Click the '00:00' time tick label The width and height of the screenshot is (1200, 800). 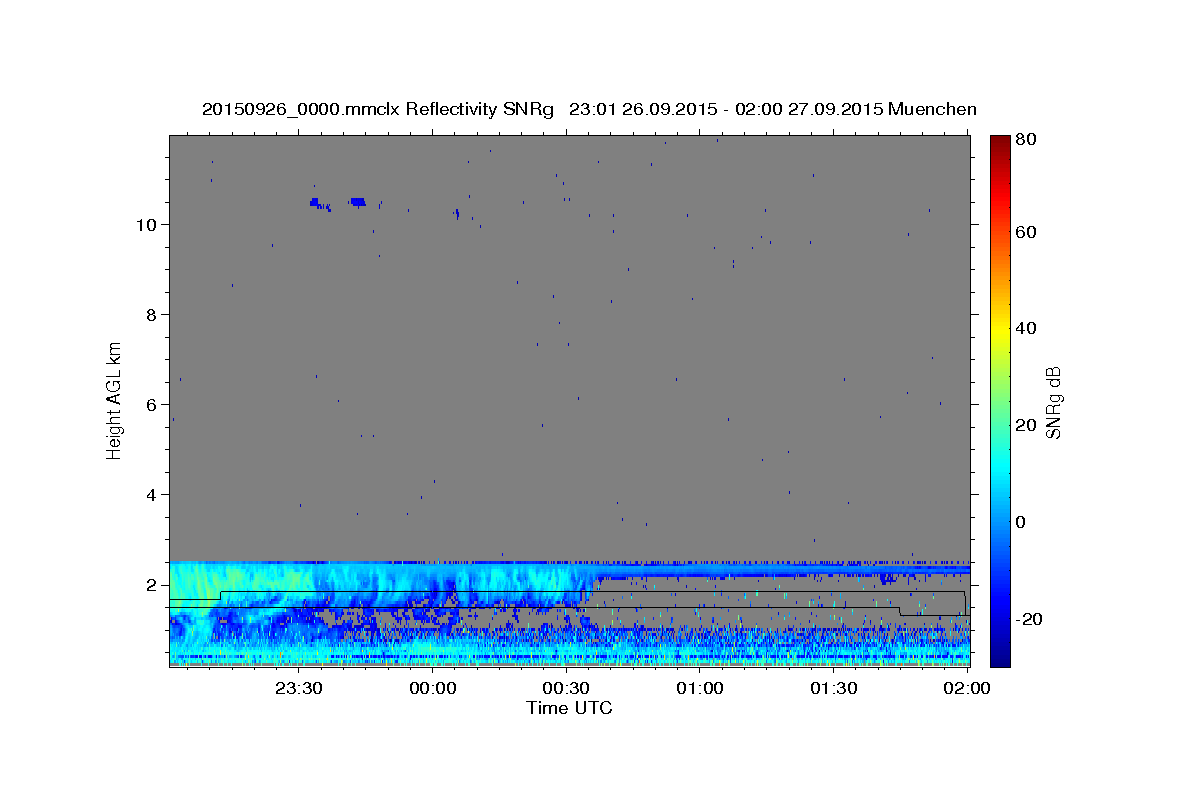coord(432,689)
